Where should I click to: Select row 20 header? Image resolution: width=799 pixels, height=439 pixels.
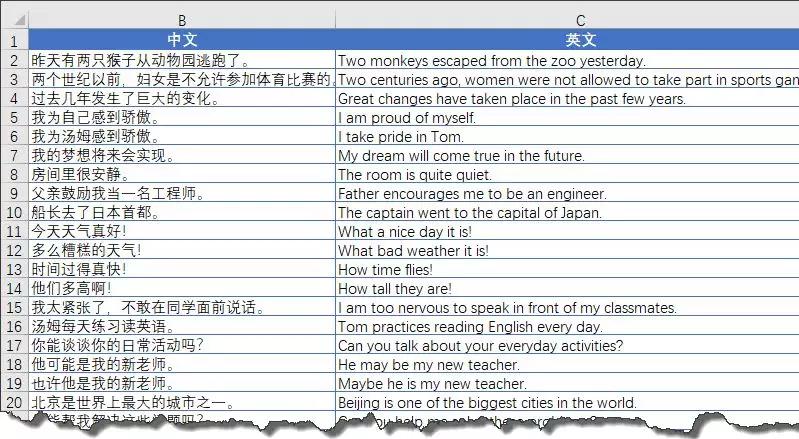pyautogui.click(x=14, y=402)
